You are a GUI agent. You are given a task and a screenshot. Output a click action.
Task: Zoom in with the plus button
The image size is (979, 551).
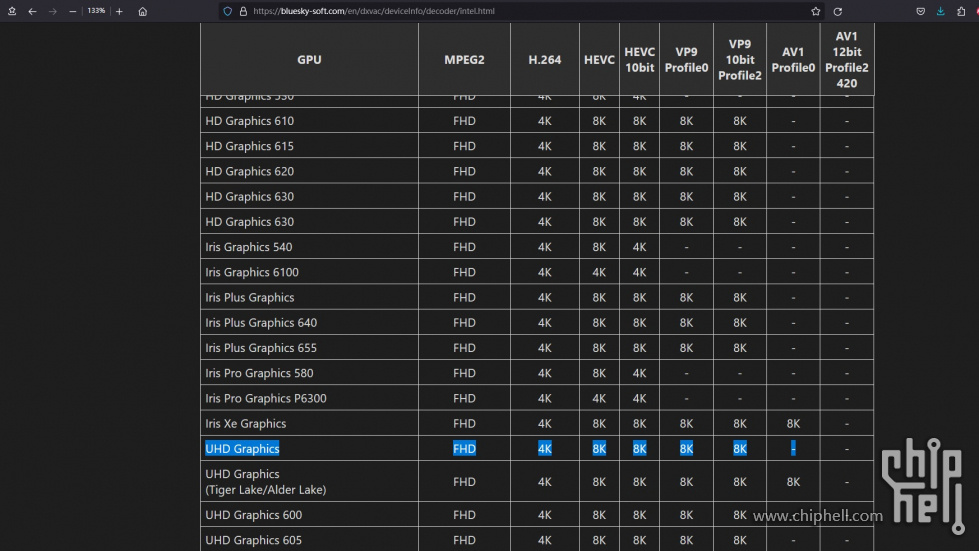119,11
